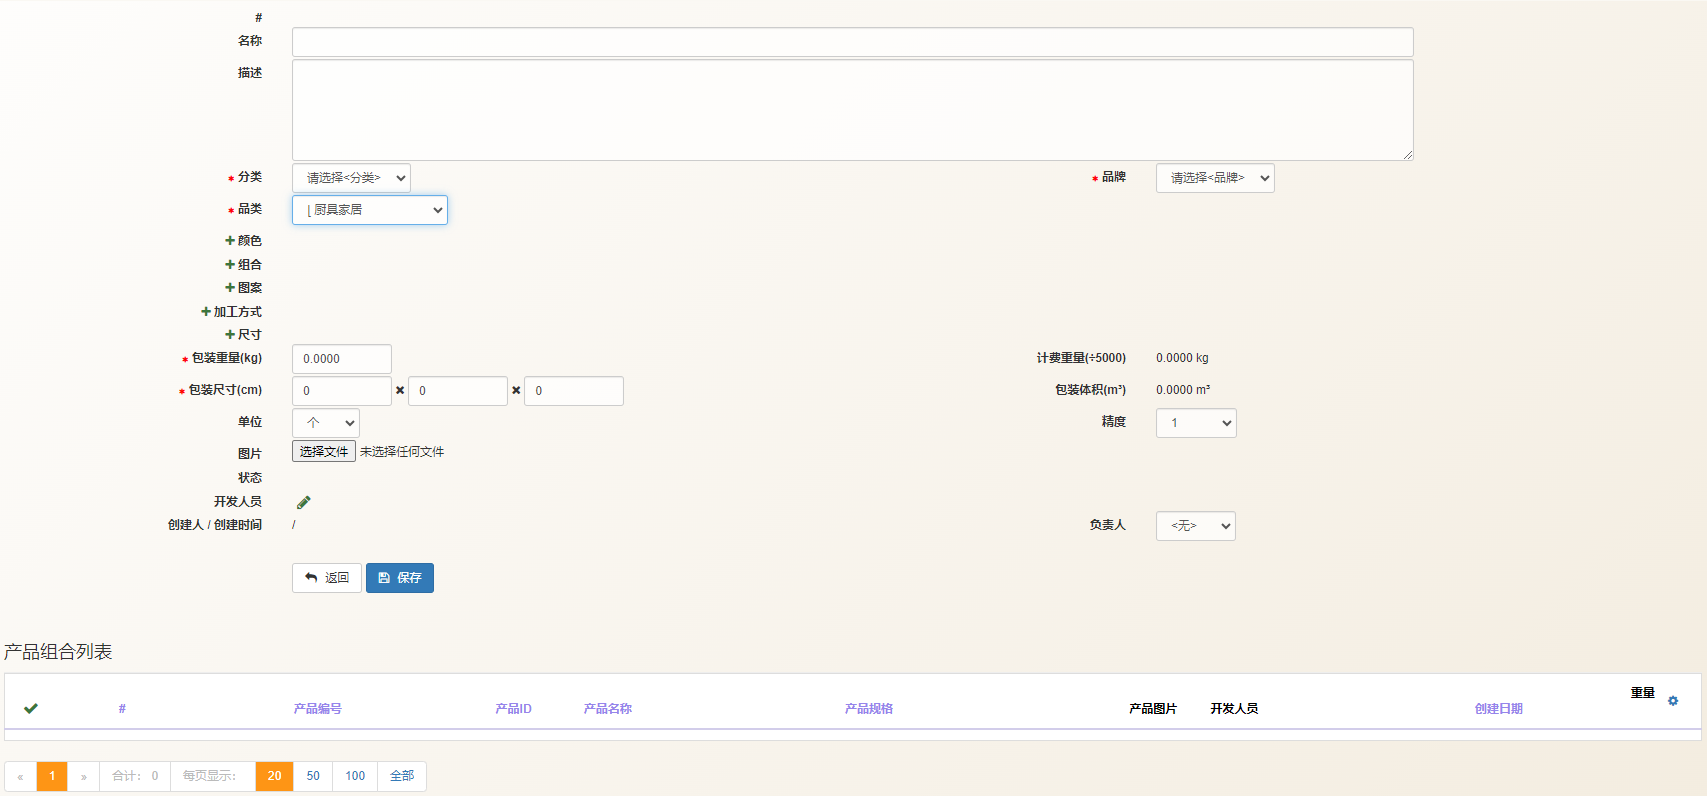Sort by 产品规格 column header
Screen dimensions: 1707x796
(x=869, y=709)
